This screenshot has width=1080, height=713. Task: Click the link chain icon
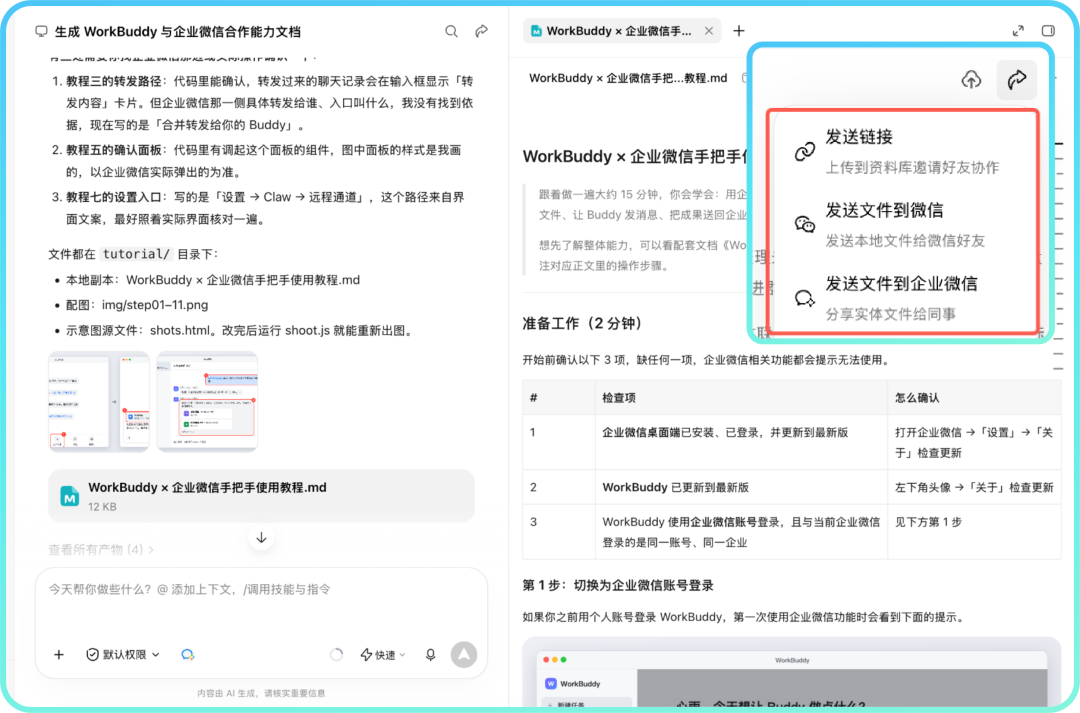click(804, 152)
